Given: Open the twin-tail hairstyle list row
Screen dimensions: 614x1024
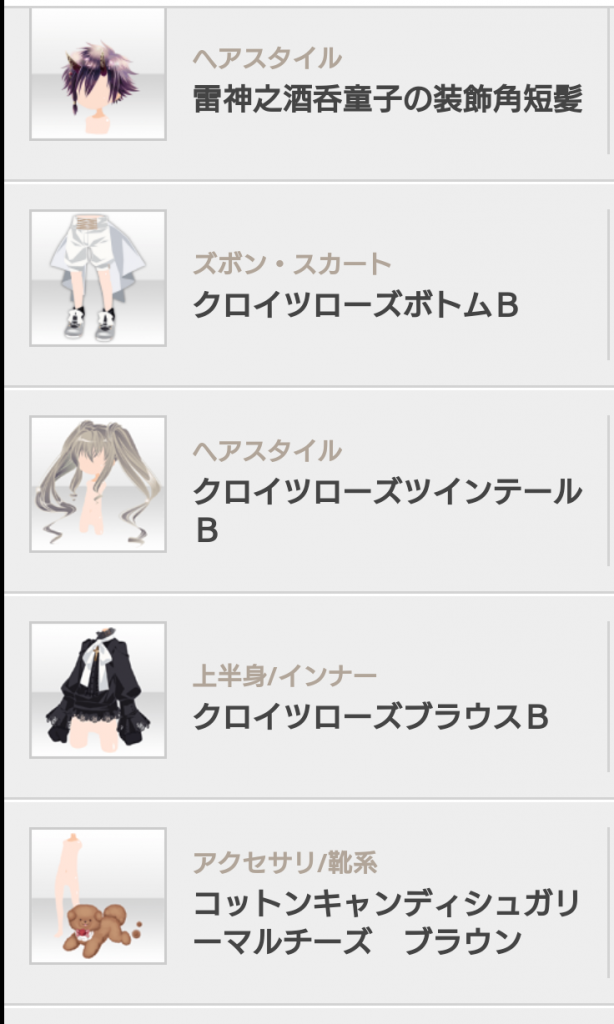Looking at the screenshot, I should click(x=309, y=490).
